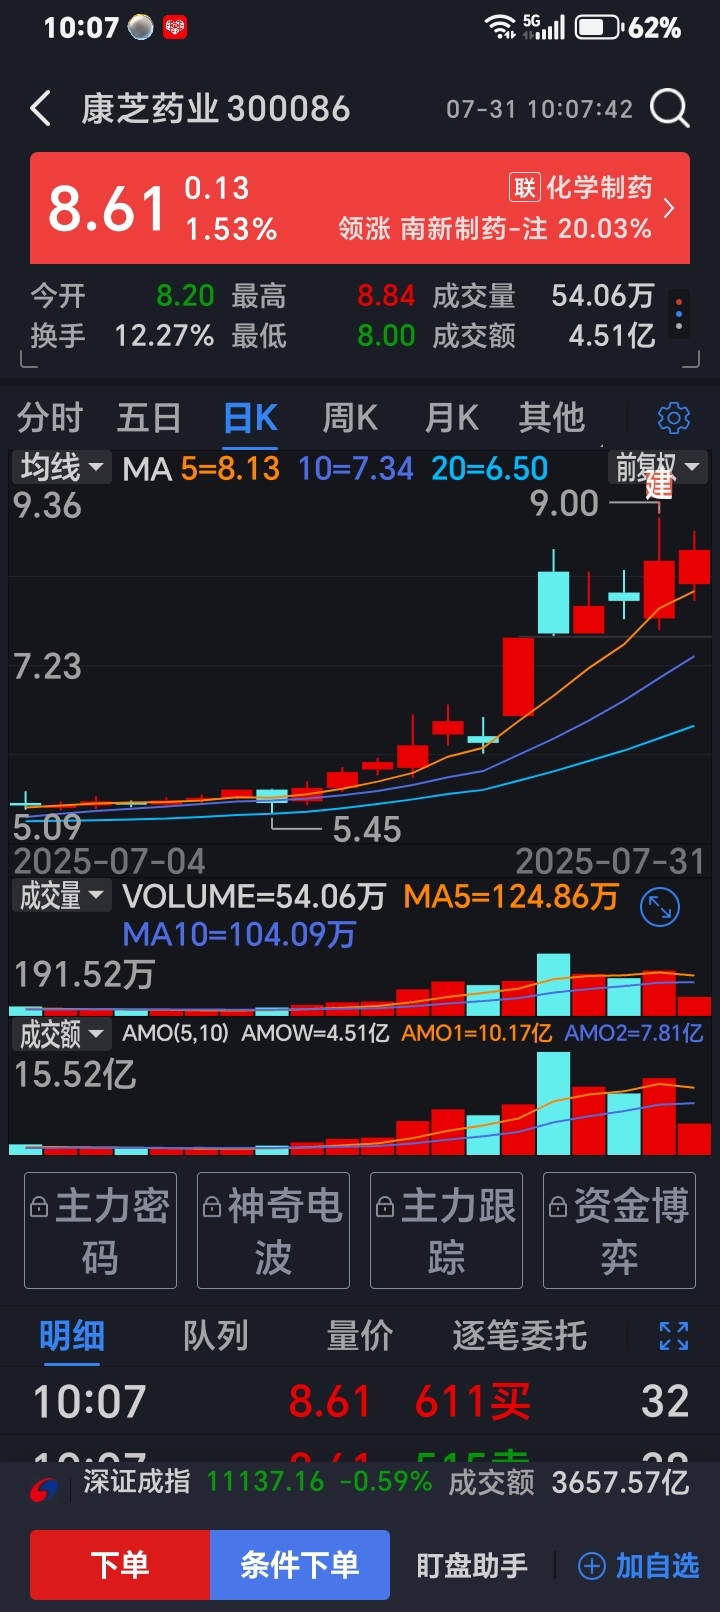Open the stock search magnifier
This screenshot has height=1612, width=720.
(x=670, y=108)
